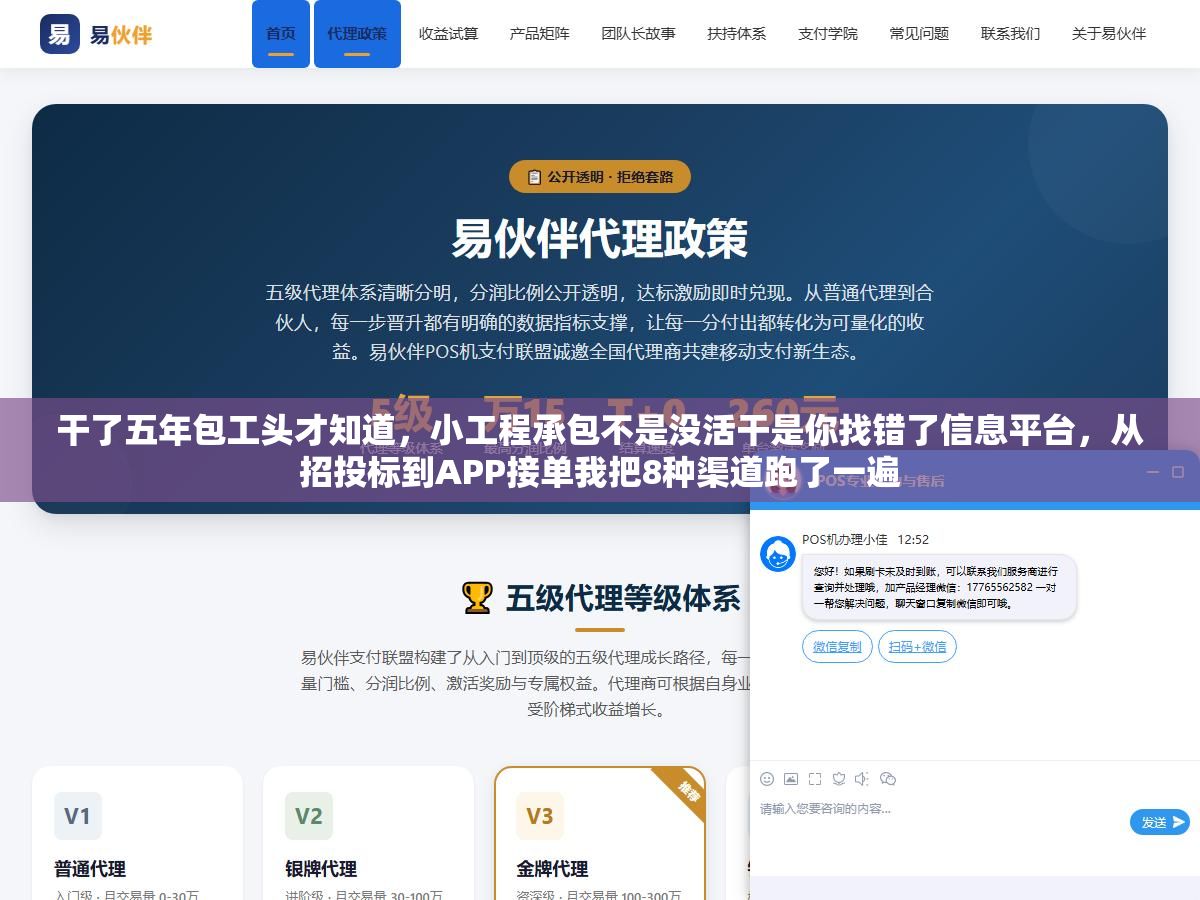The image size is (1200, 900).
Task: Click the POS机办理小佳 12:52 sender label
Action: click(x=865, y=539)
